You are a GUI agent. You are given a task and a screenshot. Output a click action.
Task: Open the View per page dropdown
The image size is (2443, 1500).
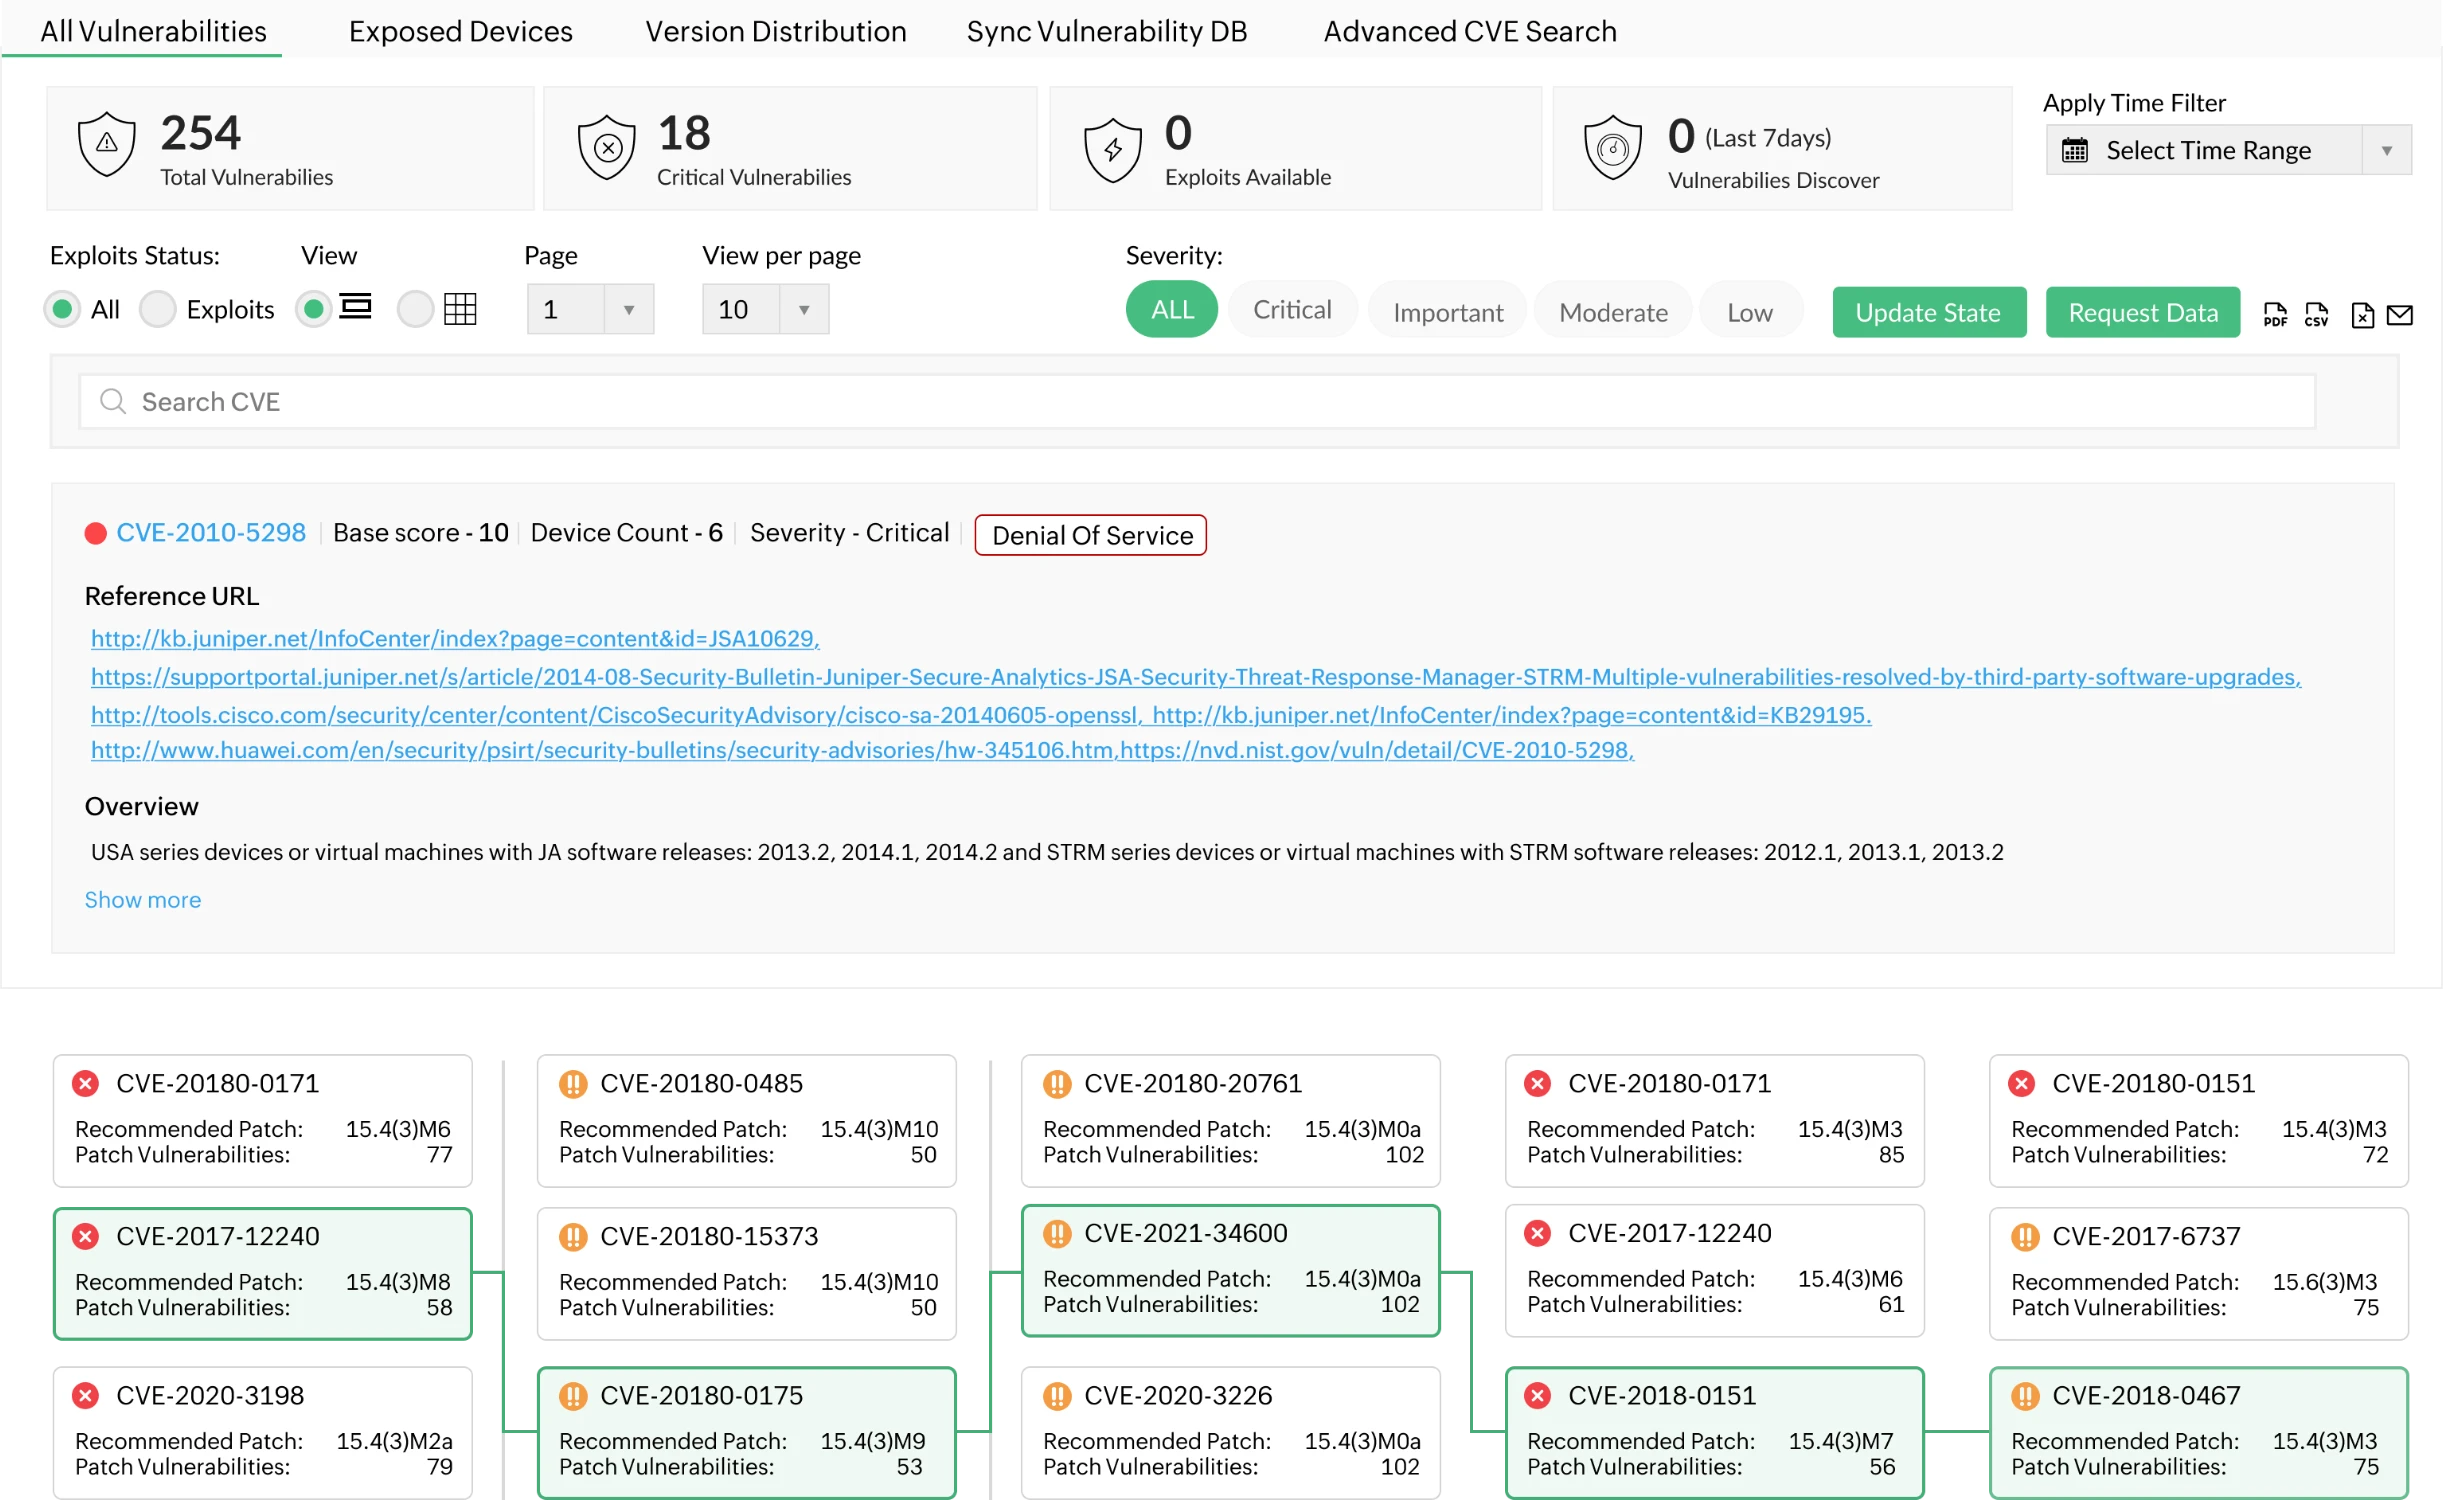click(x=803, y=309)
